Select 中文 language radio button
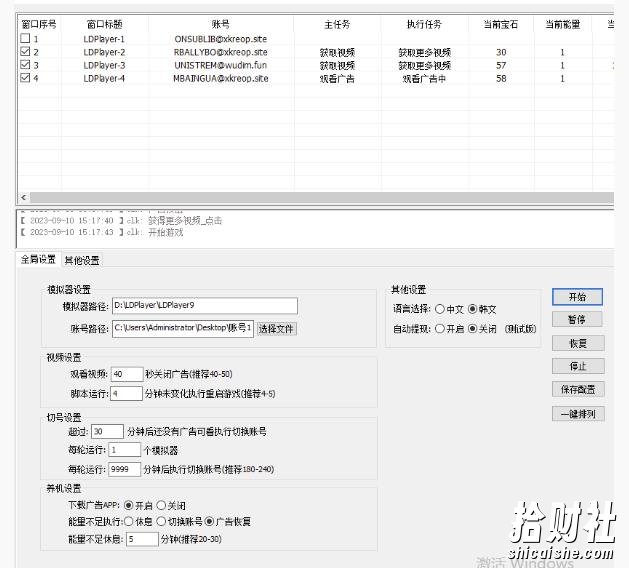Viewport: 629px width, 568px height. pos(440,309)
